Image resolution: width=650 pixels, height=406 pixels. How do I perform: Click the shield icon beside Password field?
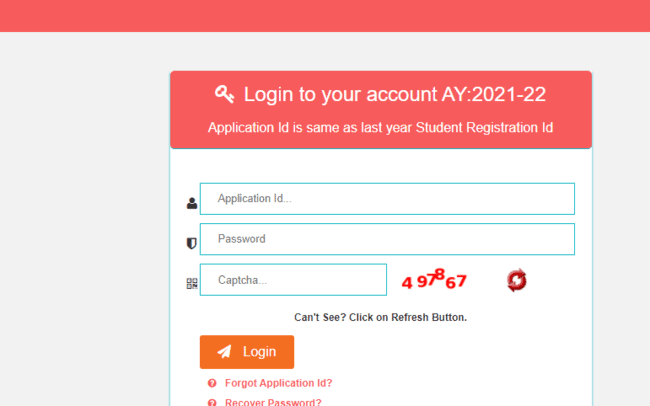tap(192, 243)
